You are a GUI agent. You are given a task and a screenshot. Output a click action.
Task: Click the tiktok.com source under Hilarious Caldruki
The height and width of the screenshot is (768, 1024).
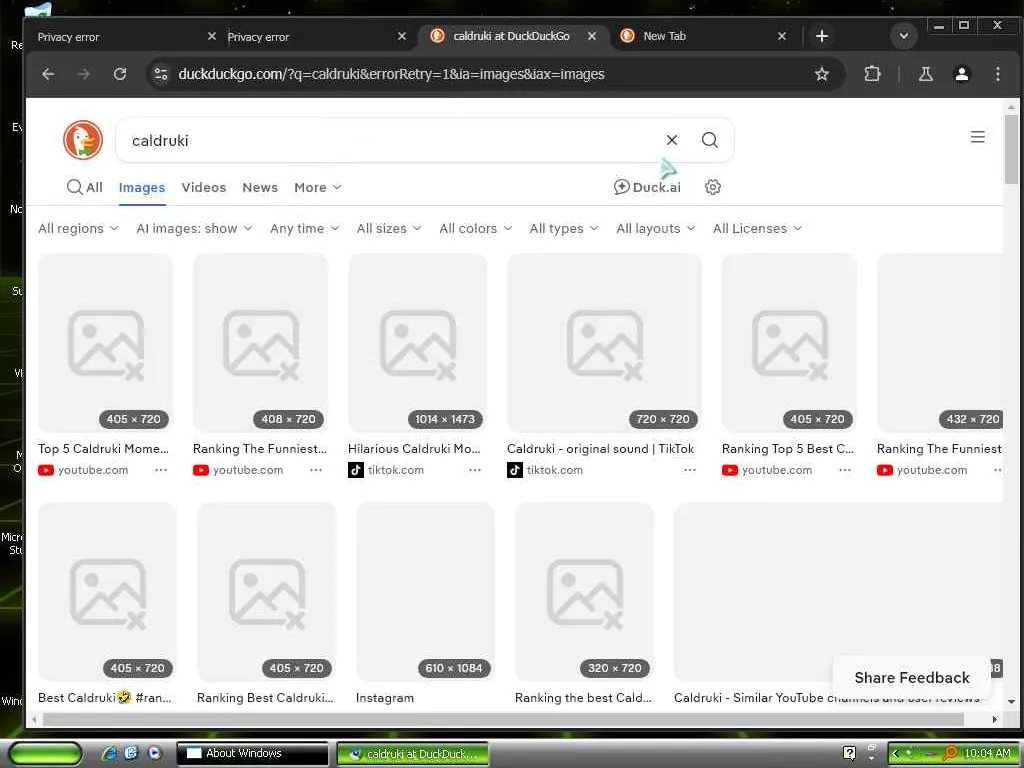396,470
